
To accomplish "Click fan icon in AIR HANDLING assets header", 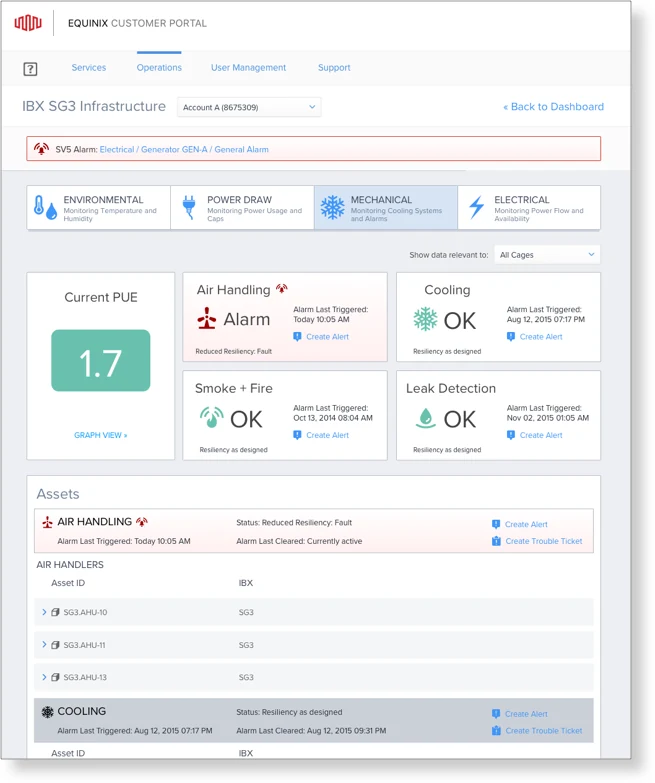I will coord(47,522).
